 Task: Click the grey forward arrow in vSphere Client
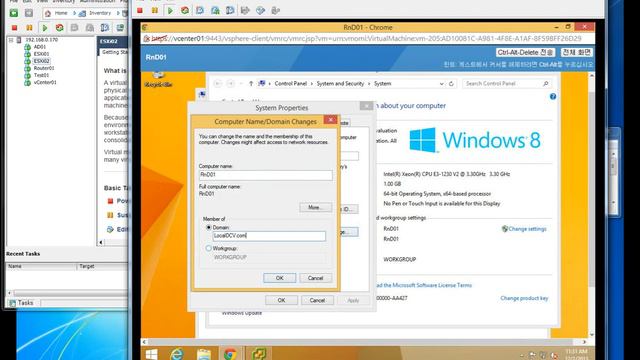[29, 13]
